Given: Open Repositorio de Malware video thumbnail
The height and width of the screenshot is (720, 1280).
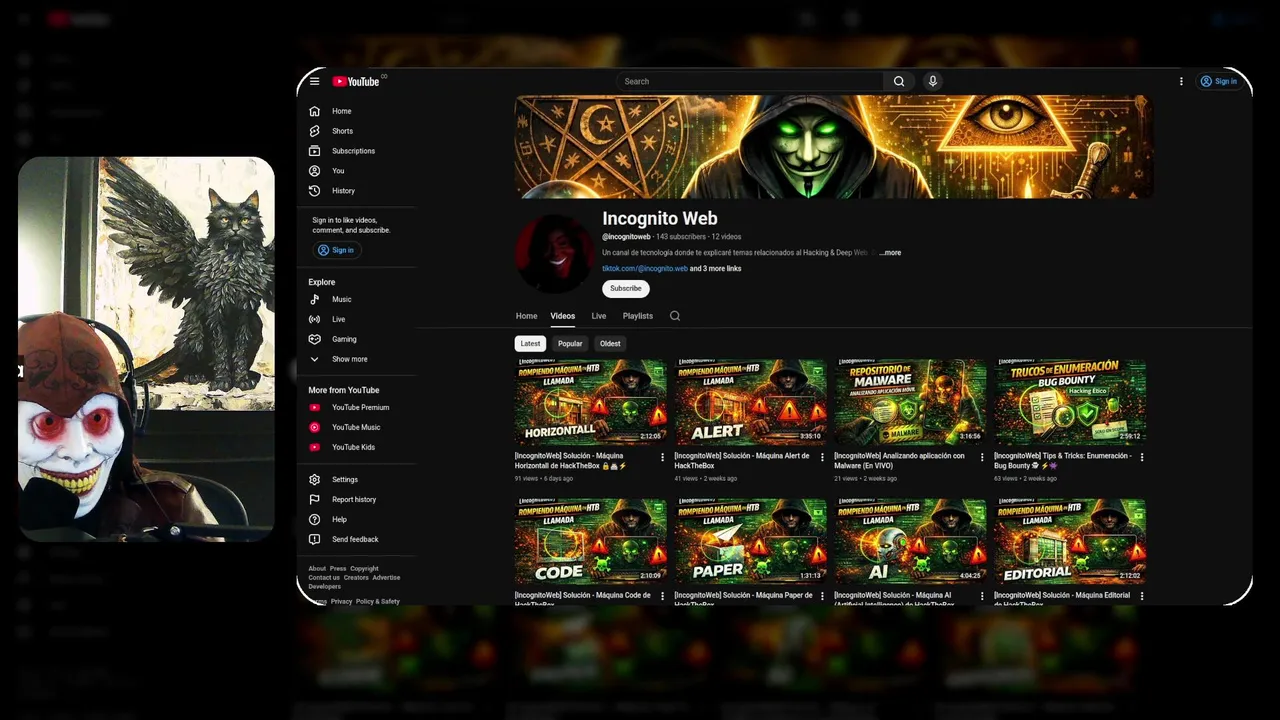Looking at the screenshot, I should pyautogui.click(x=910, y=402).
